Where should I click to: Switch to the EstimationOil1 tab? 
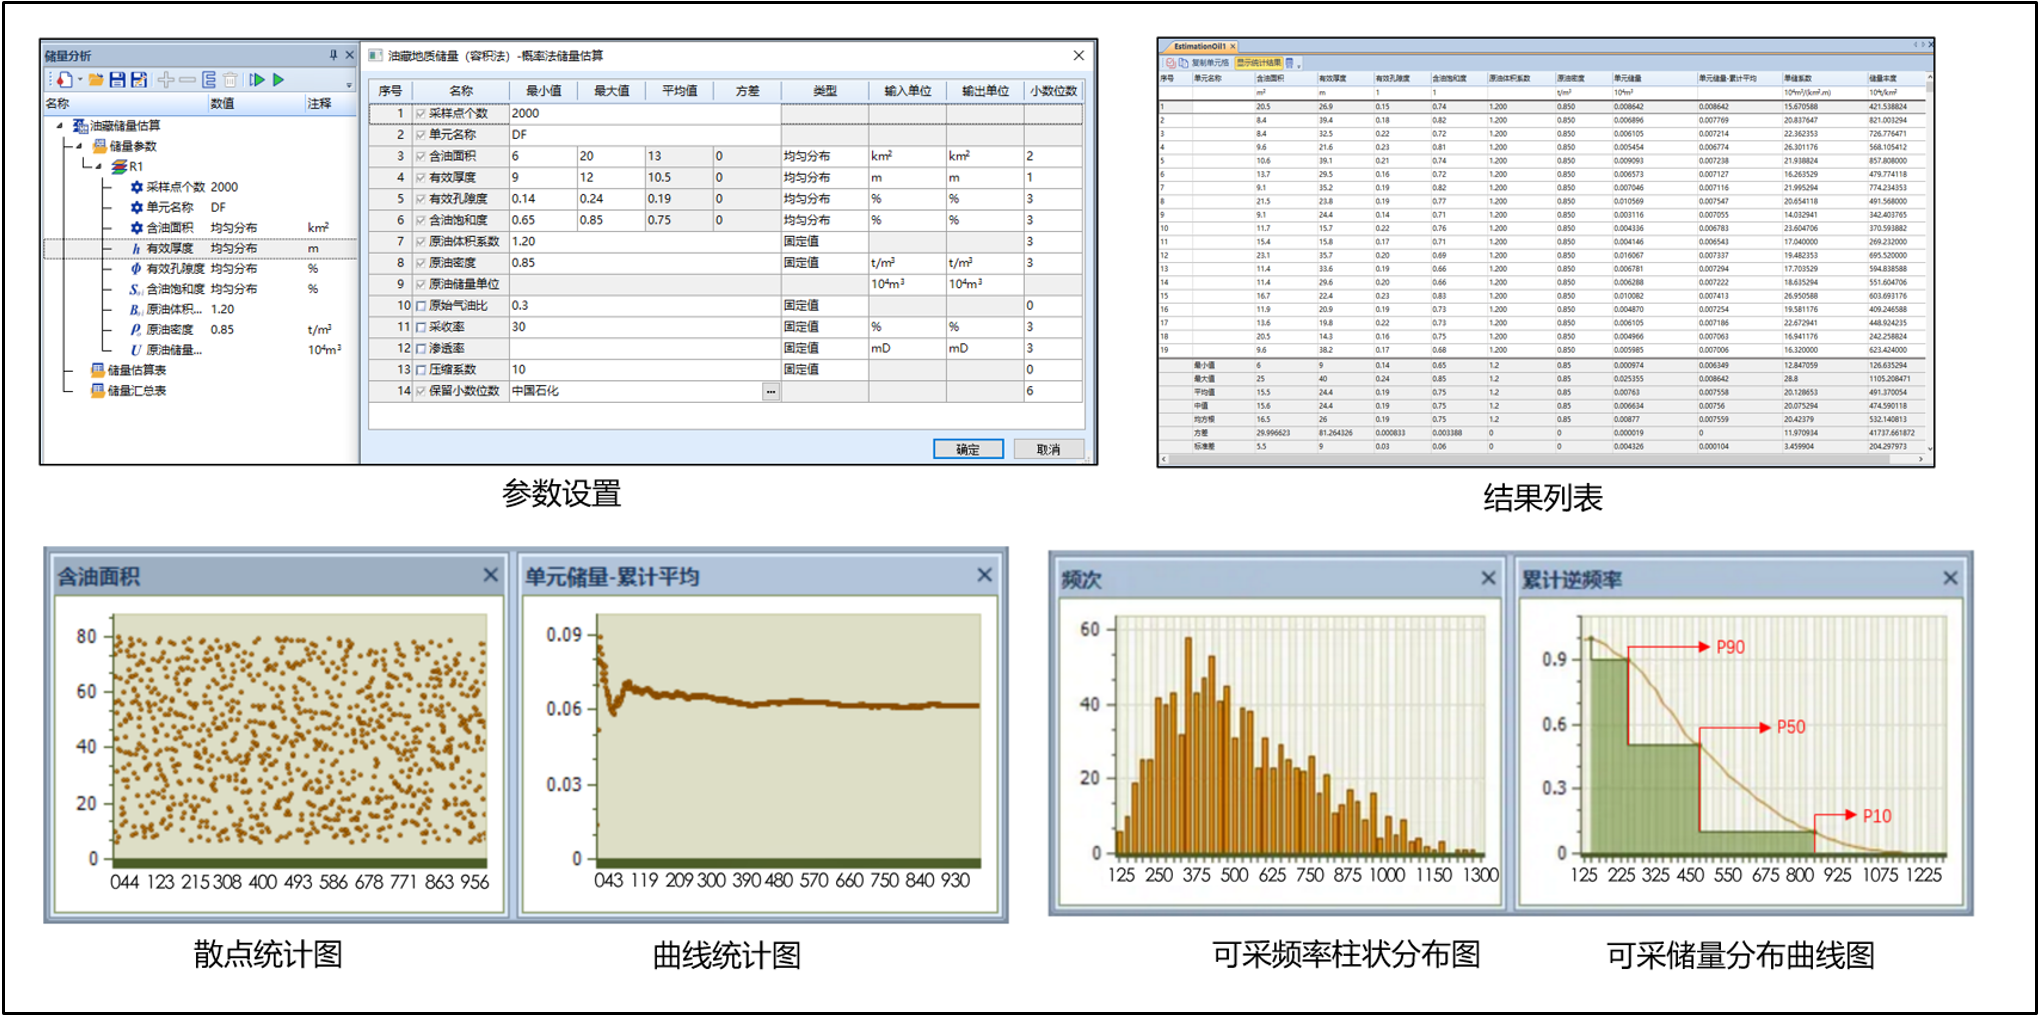[x=1199, y=46]
